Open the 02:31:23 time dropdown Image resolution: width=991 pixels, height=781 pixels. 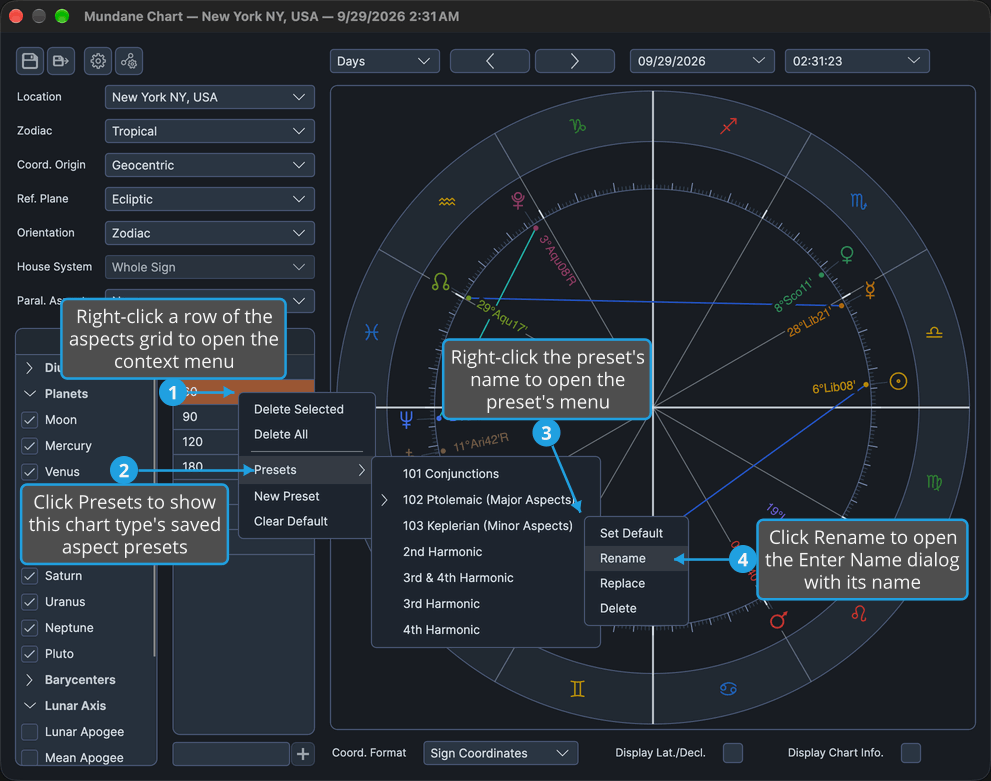(x=856, y=61)
